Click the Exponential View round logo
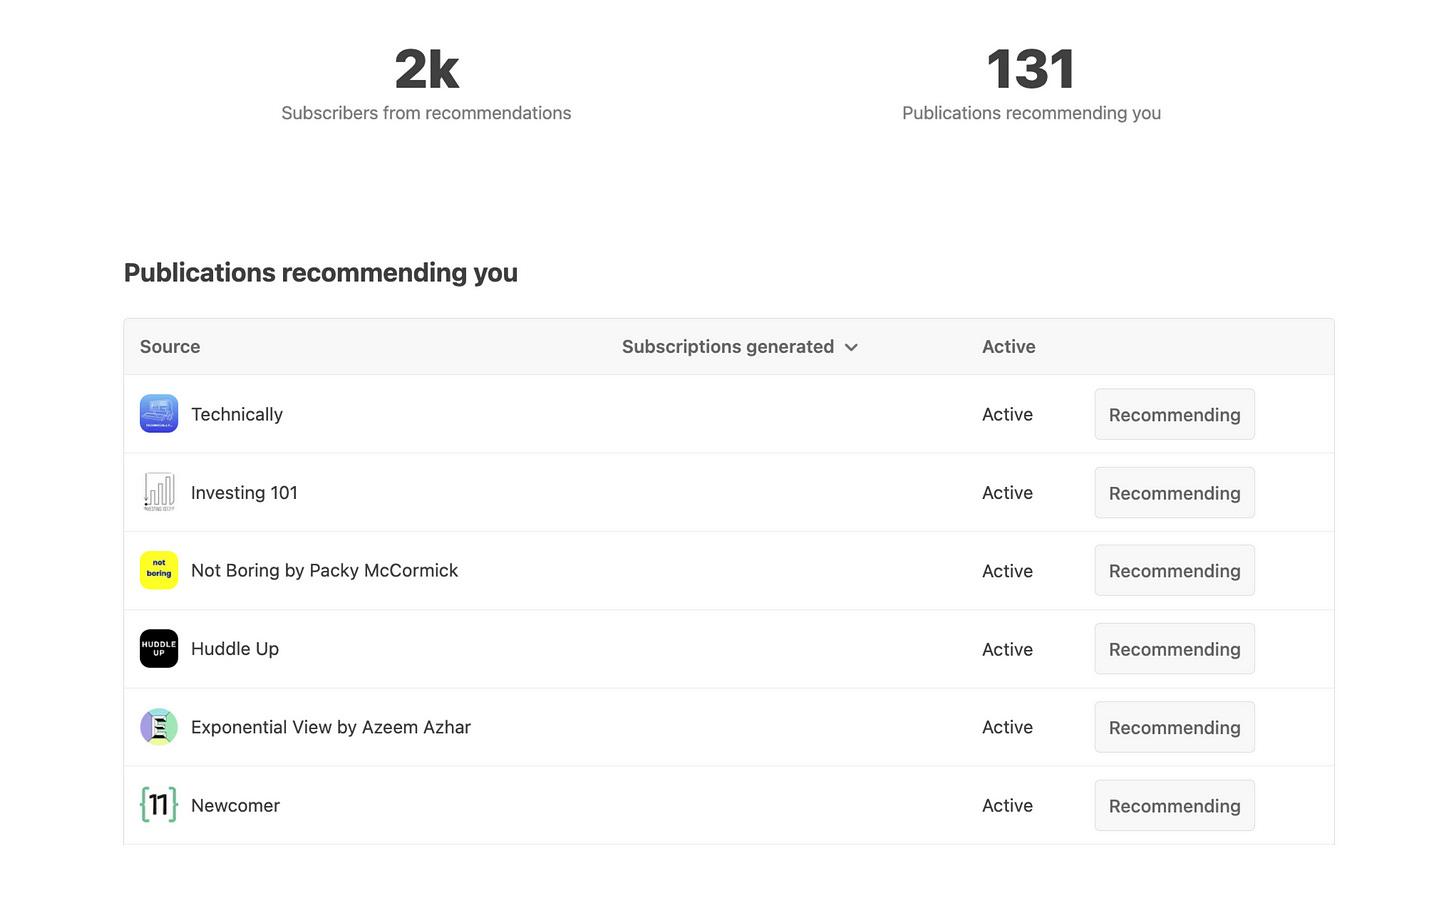 (159, 727)
